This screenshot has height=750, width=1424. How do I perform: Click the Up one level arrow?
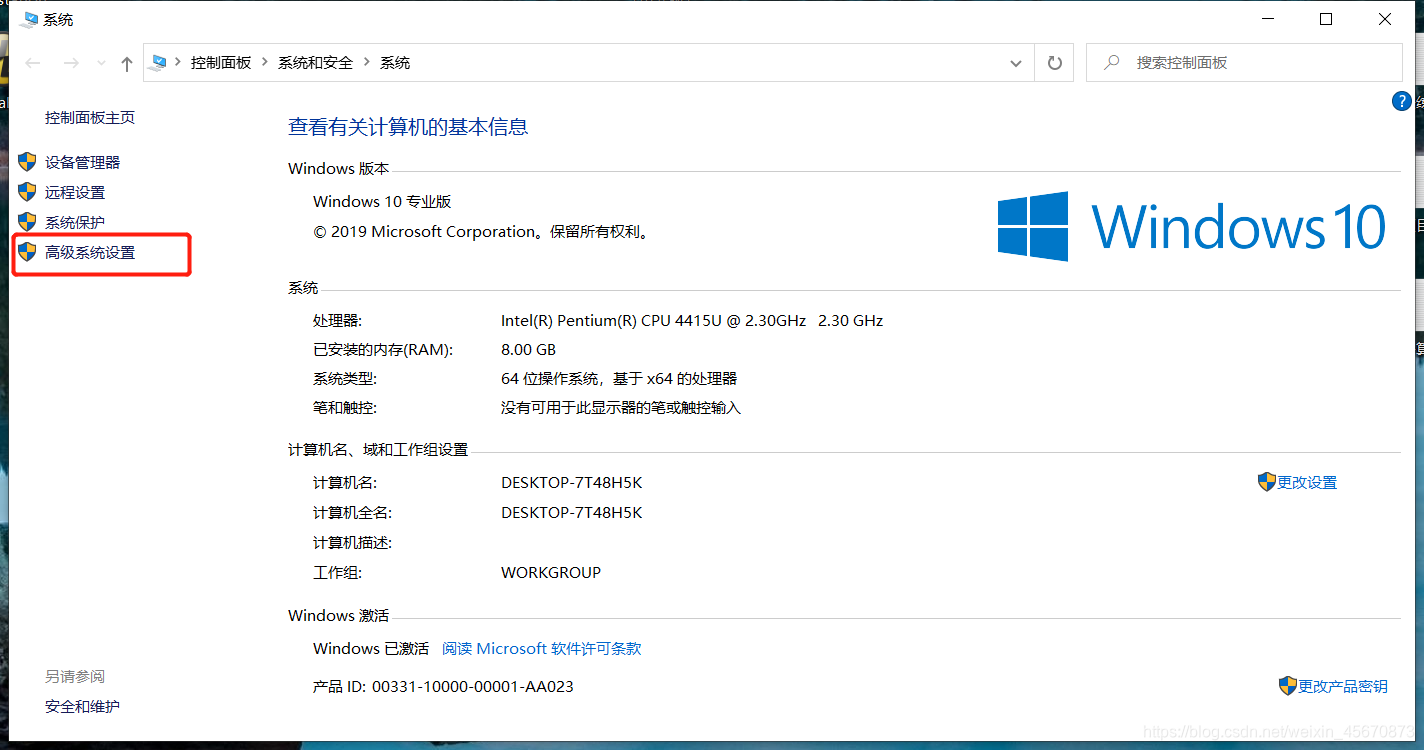coord(127,63)
